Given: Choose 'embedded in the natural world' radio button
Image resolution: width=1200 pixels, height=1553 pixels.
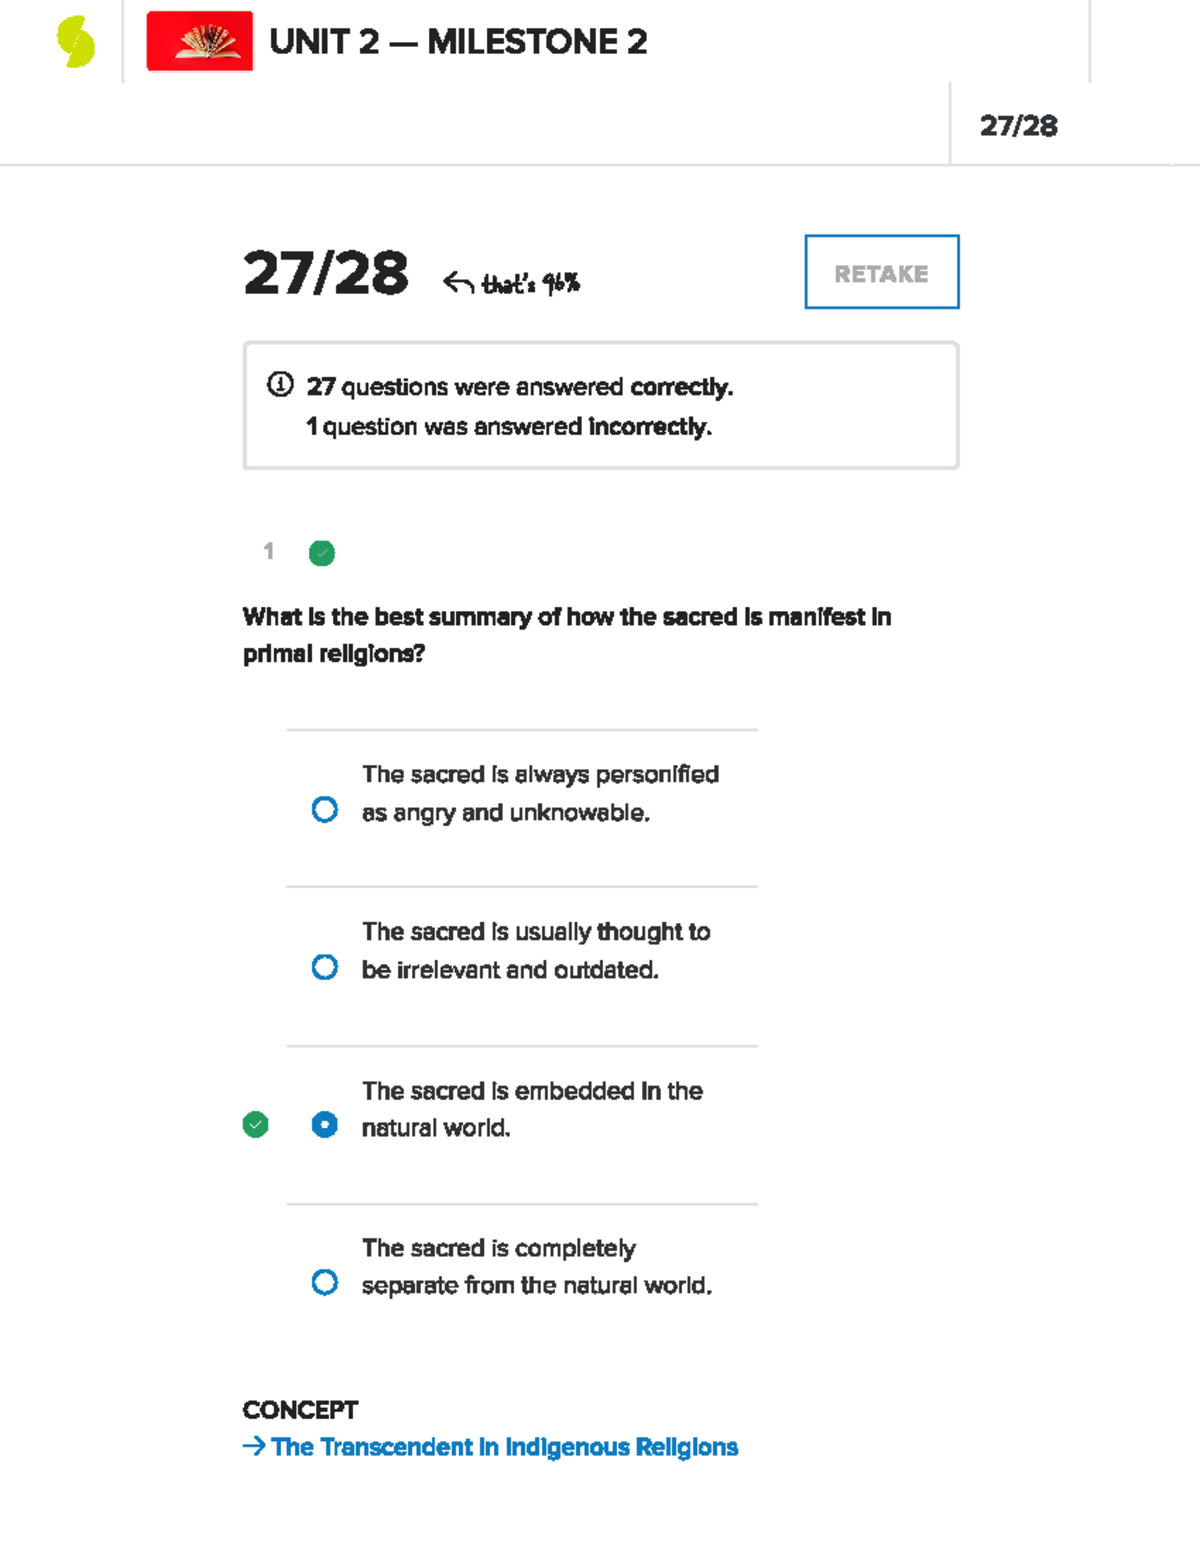Looking at the screenshot, I should (325, 1125).
